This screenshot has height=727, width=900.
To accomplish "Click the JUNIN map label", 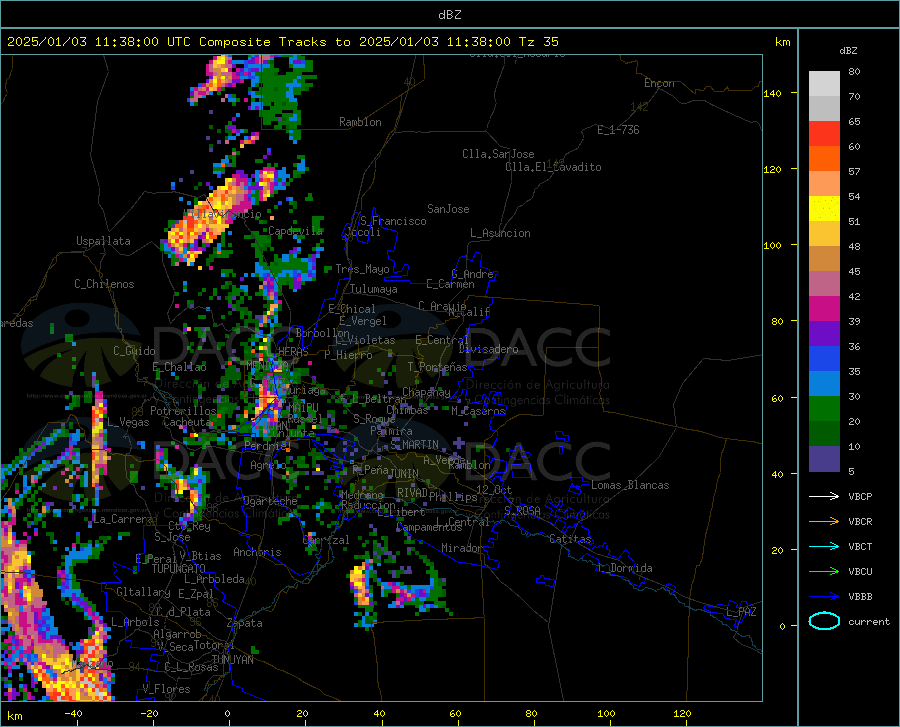I will click(x=404, y=473).
